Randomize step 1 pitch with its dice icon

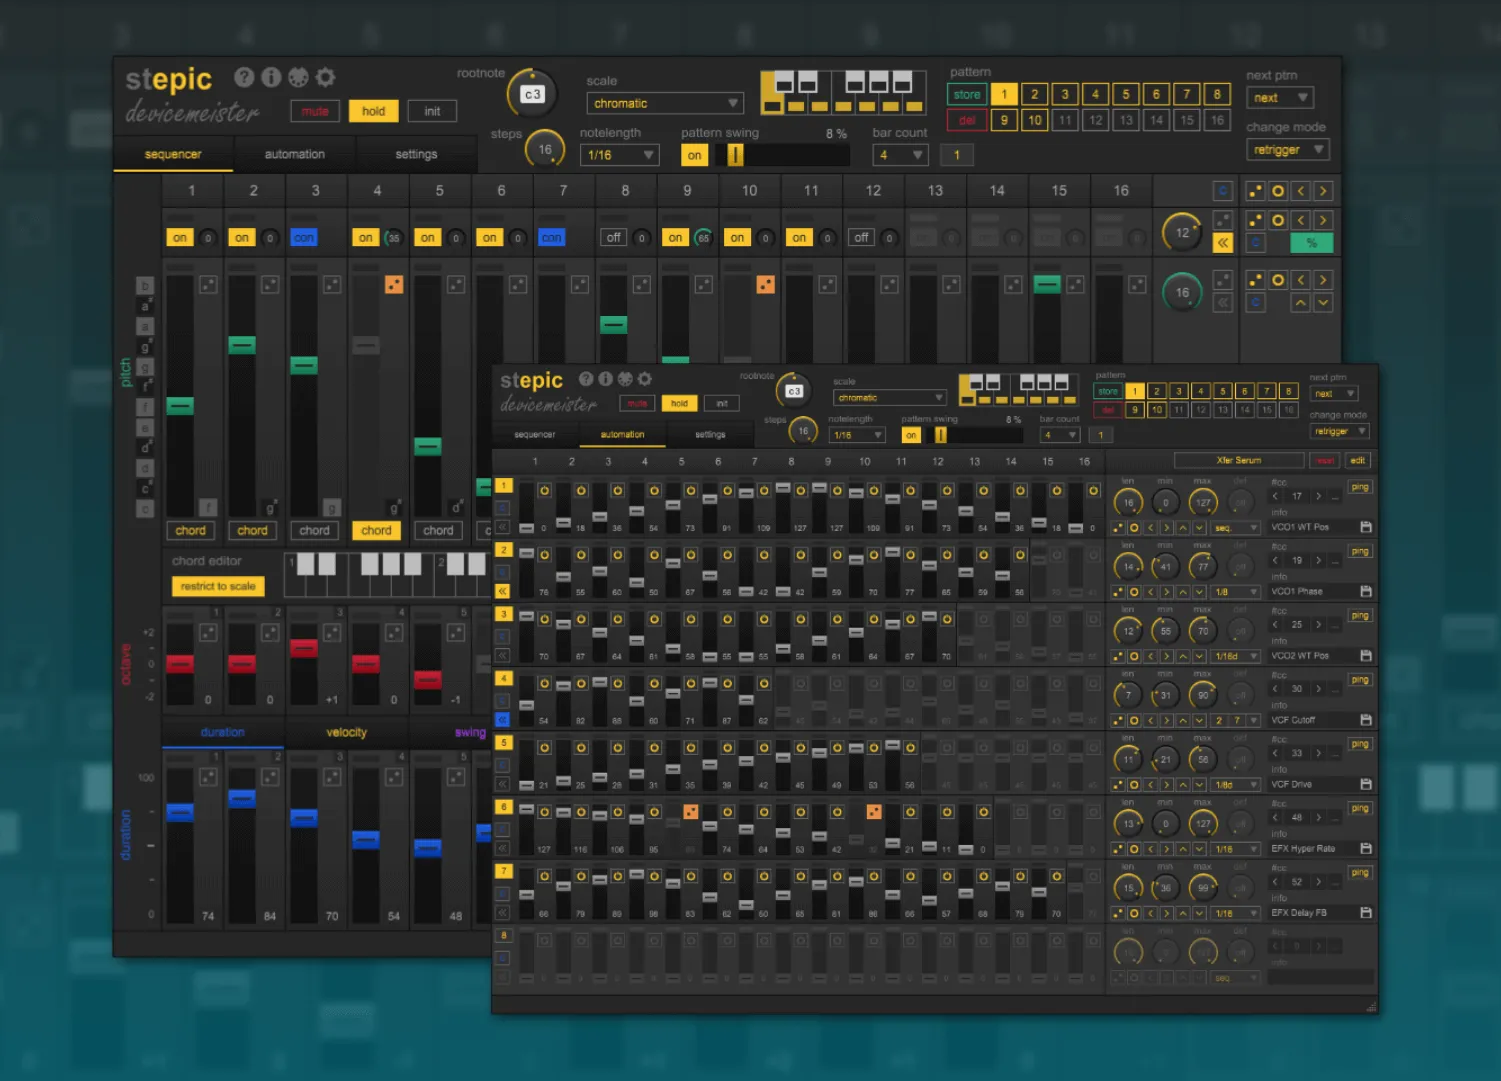[x=208, y=285]
